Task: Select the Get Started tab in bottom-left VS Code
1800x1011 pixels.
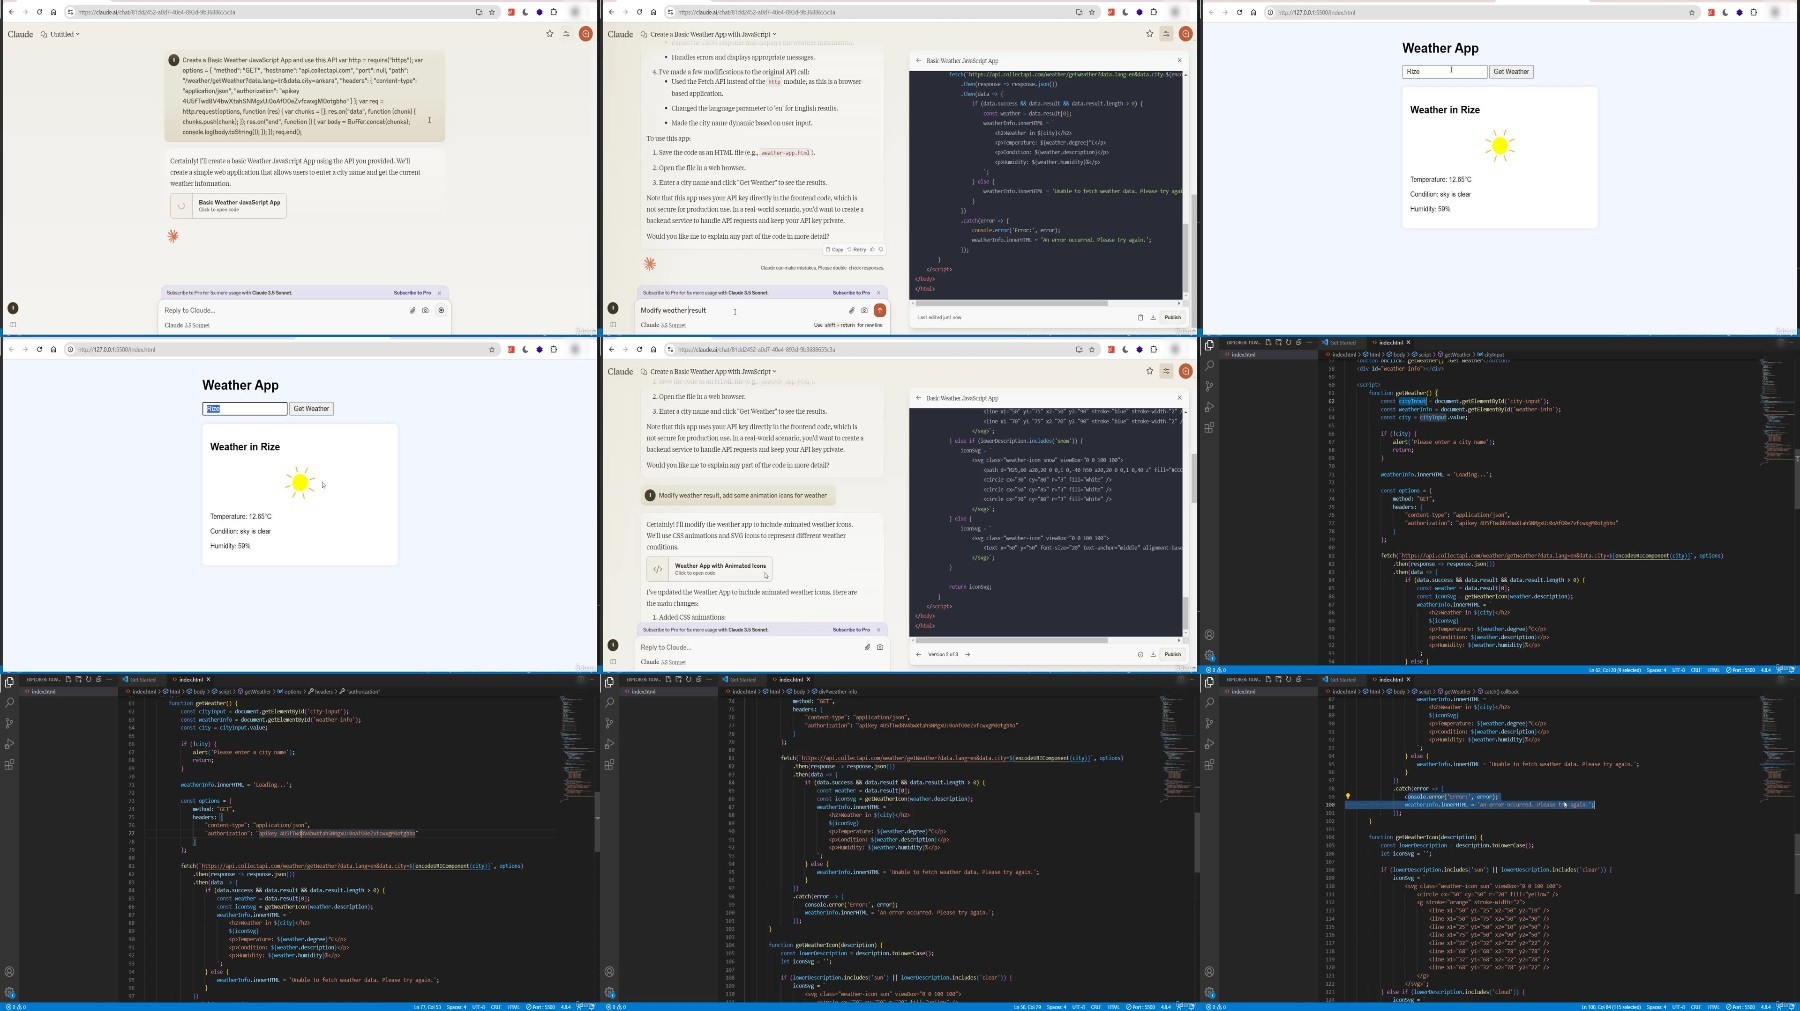Action: pyautogui.click(x=142, y=679)
